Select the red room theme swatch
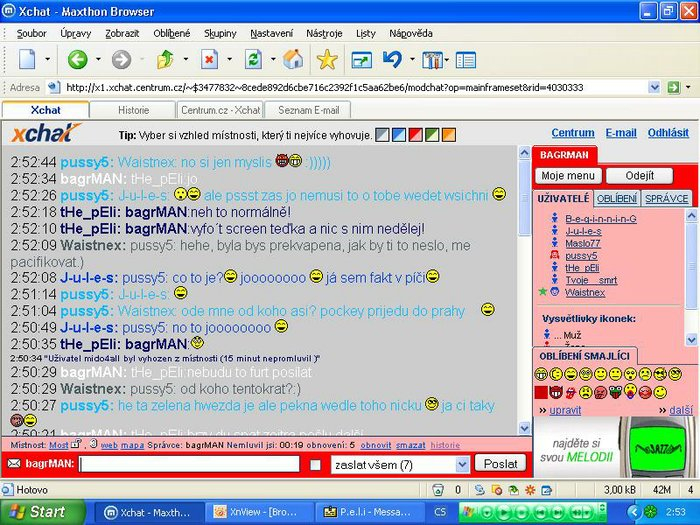This screenshot has width=700, height=525. coord(415,135)
